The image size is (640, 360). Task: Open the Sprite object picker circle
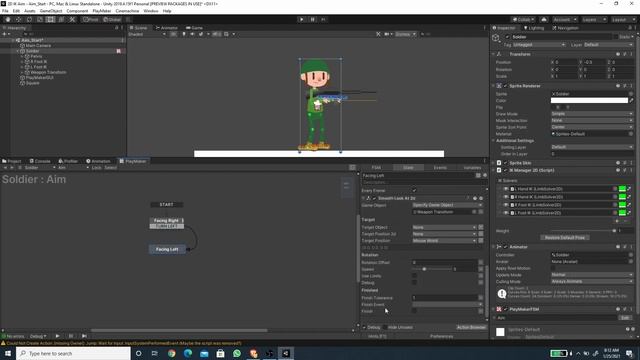click(x=631, y=94)
